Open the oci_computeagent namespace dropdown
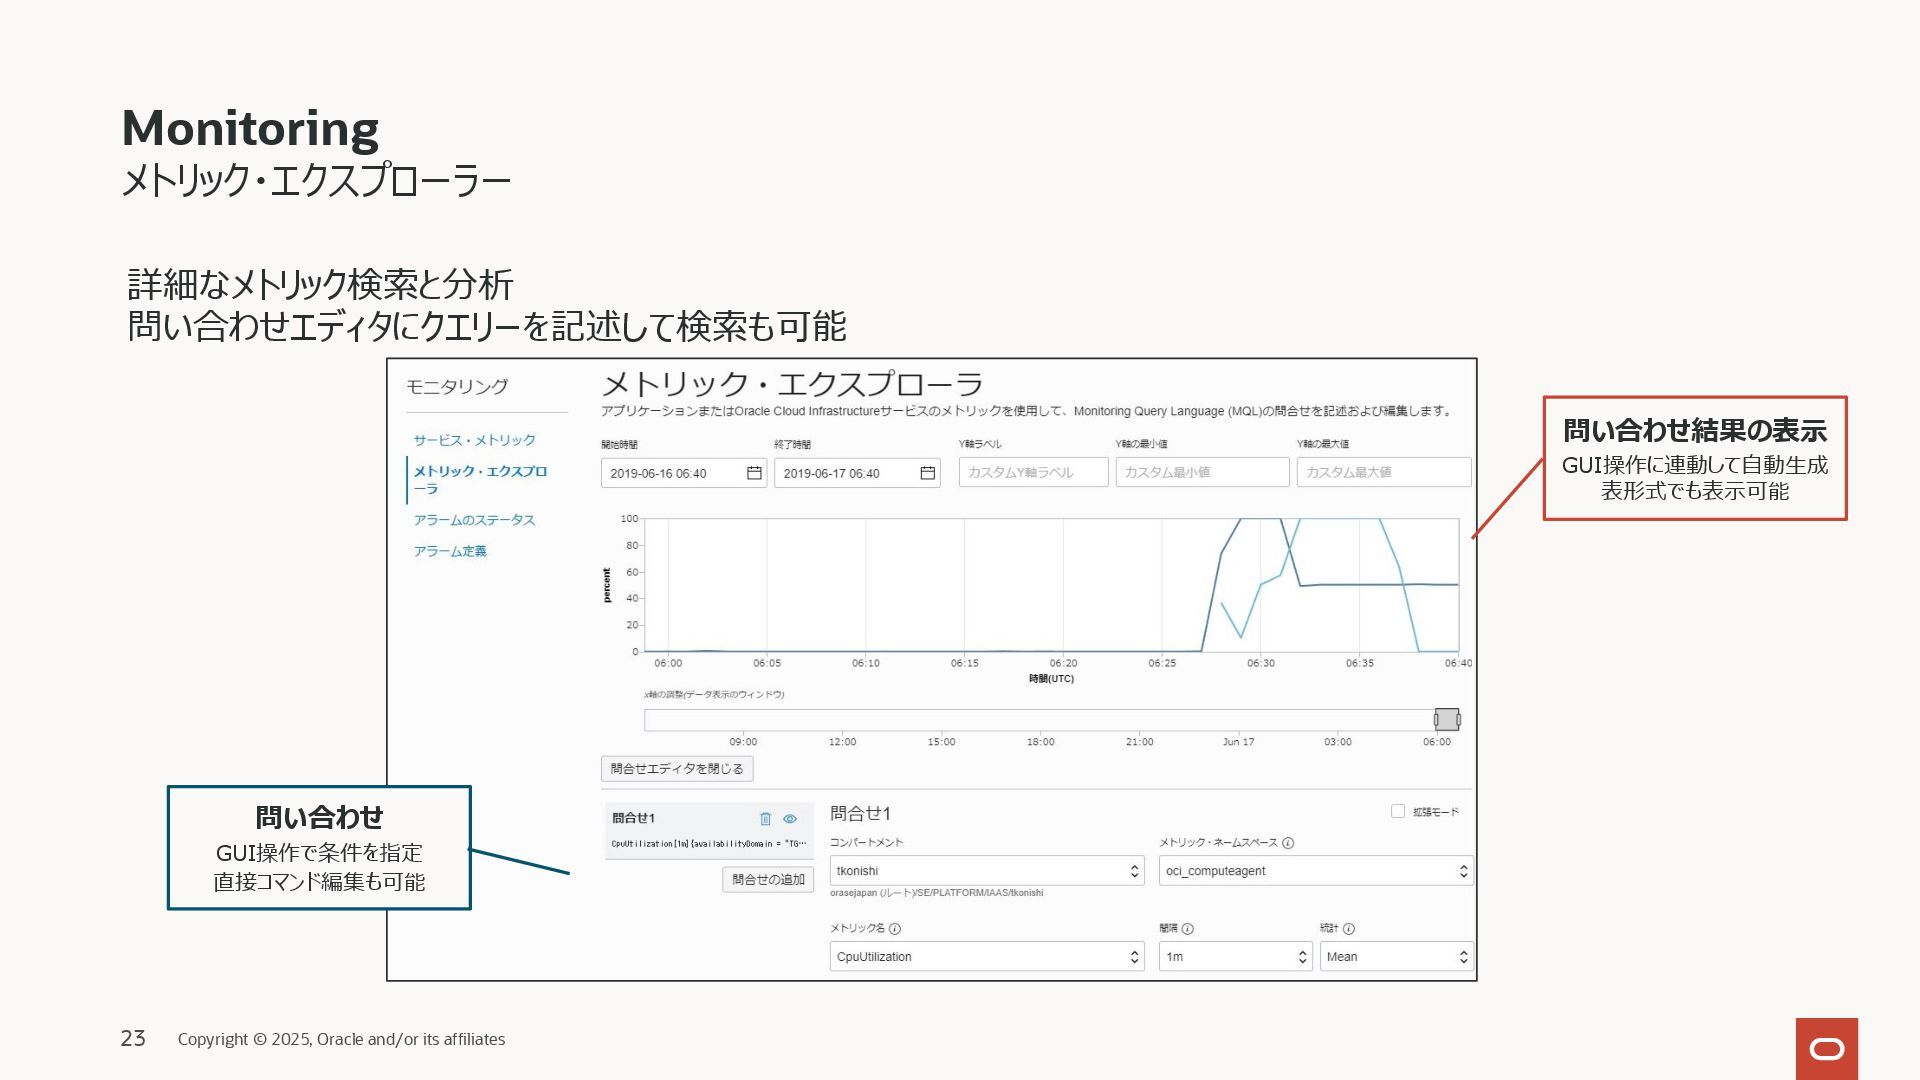This screenshot has width=1920, height=1080. tap(1316, 871)
